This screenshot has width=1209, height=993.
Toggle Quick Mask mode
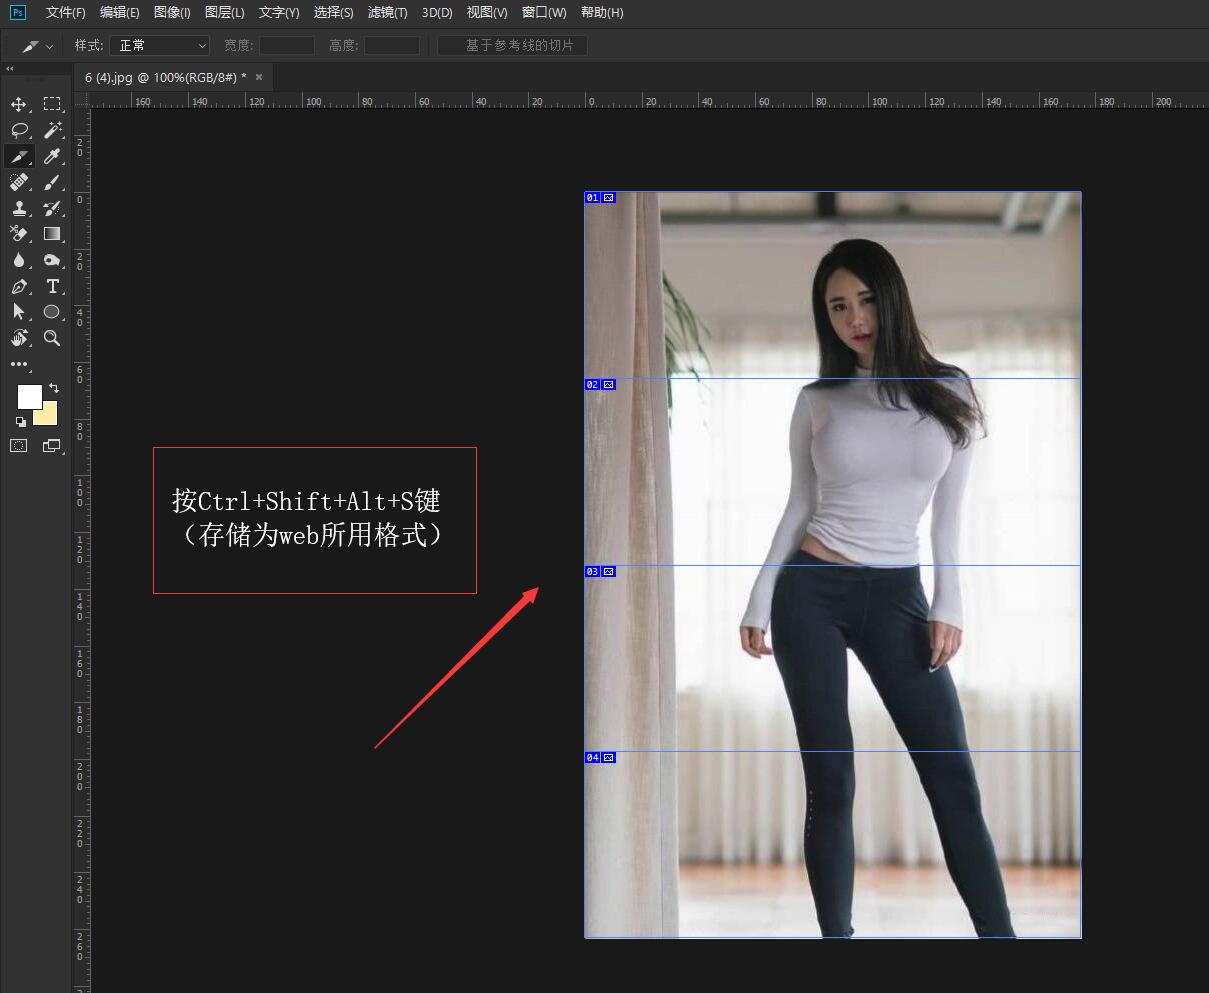tap(18, 446)
